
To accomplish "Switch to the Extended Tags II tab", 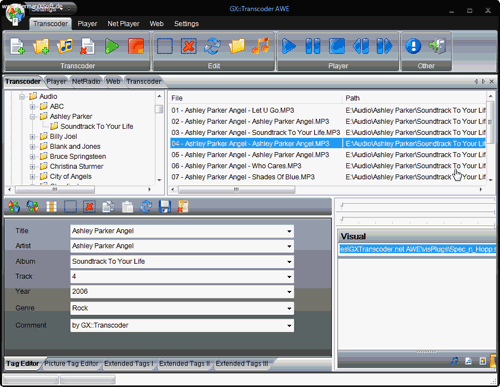I will click(x=184, y=363).
